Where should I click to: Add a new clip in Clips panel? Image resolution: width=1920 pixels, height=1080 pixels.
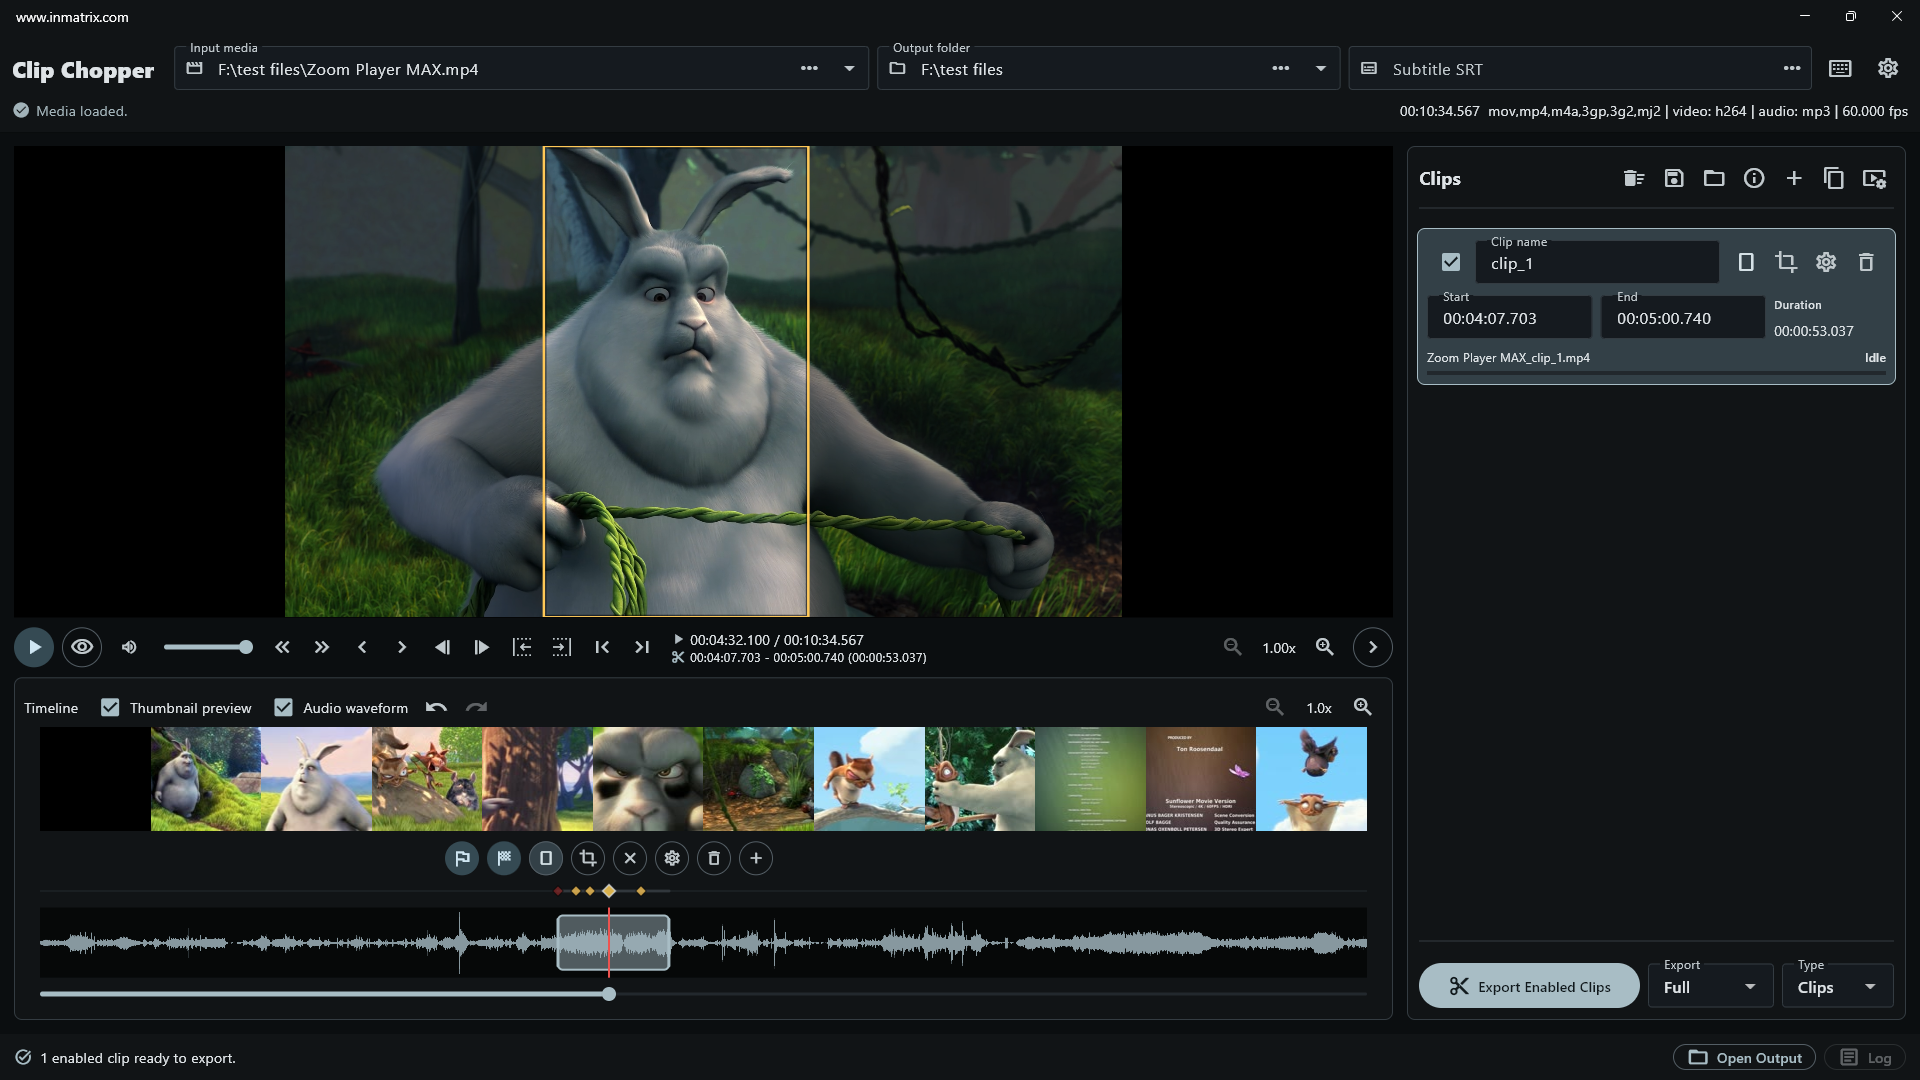(1794, 178)
